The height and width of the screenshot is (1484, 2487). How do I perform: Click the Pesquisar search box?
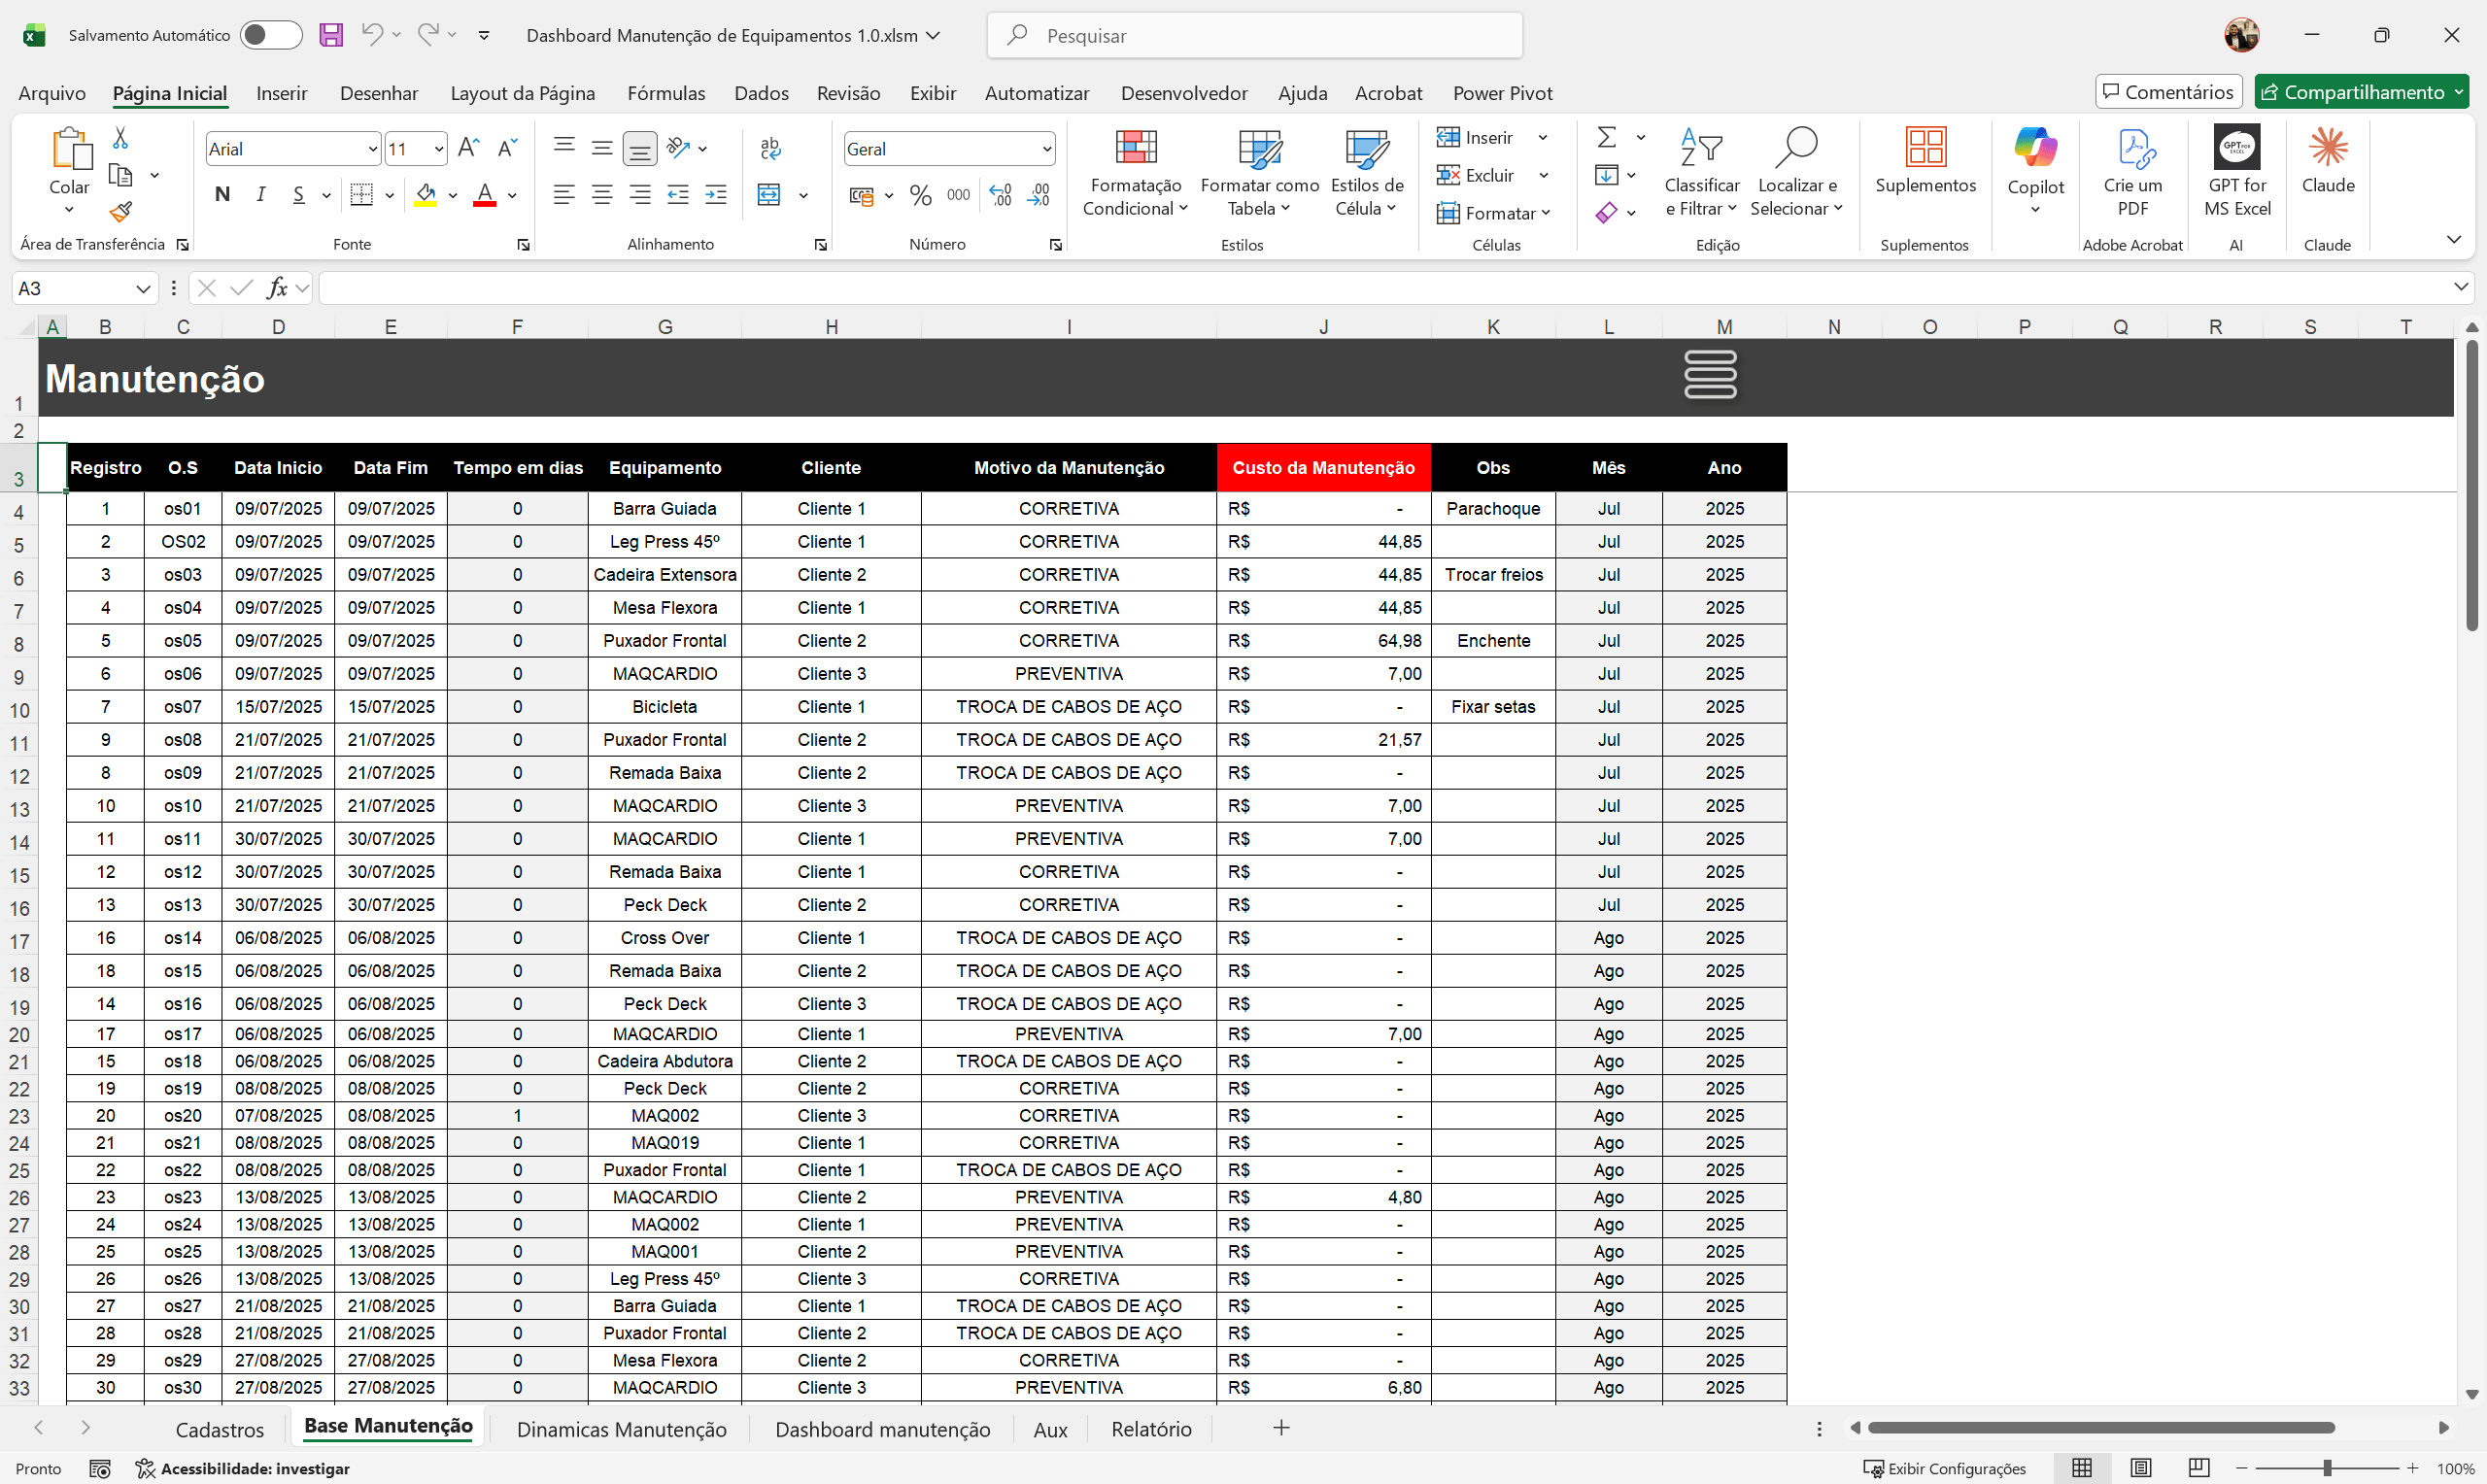1255,35
